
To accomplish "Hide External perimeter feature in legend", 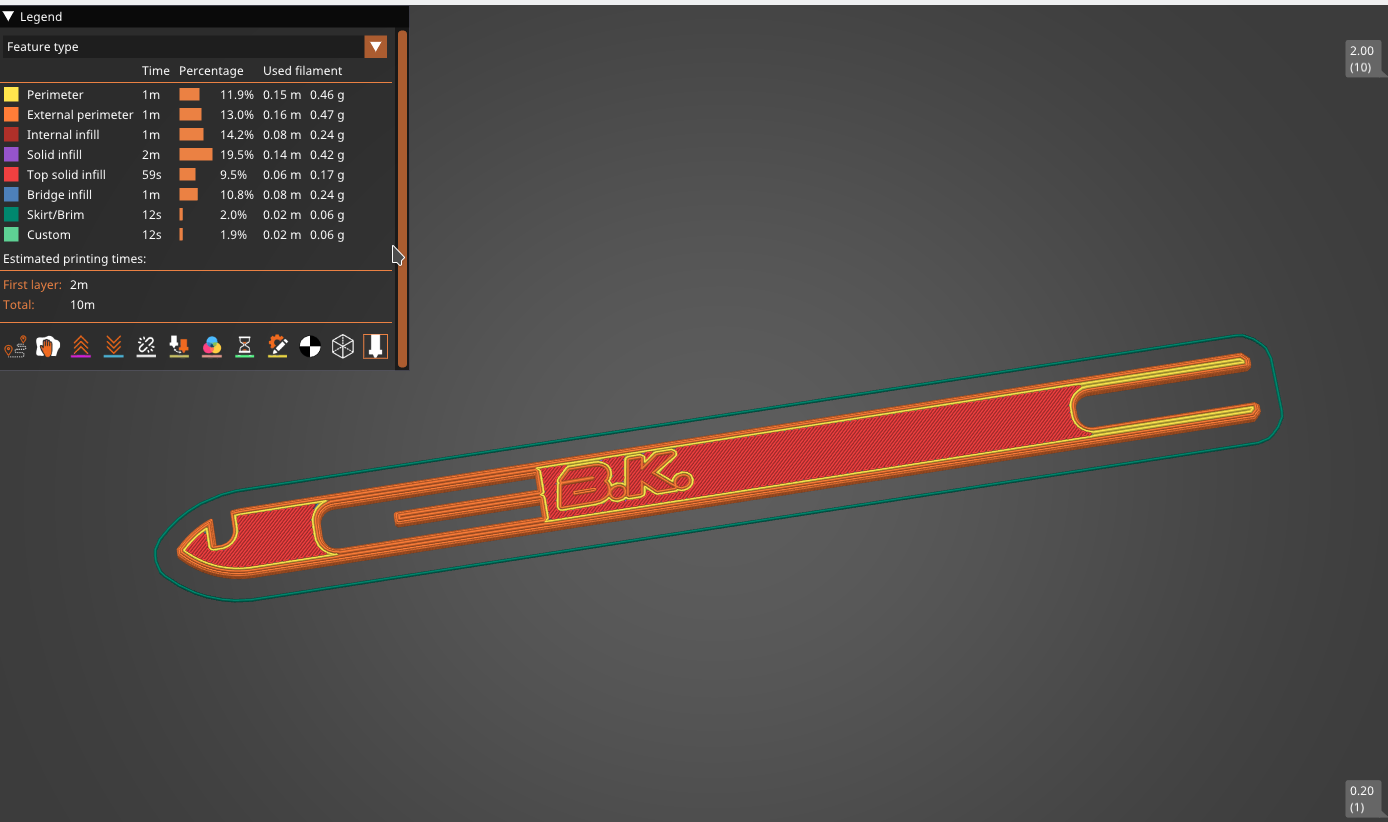I will 196,115.
